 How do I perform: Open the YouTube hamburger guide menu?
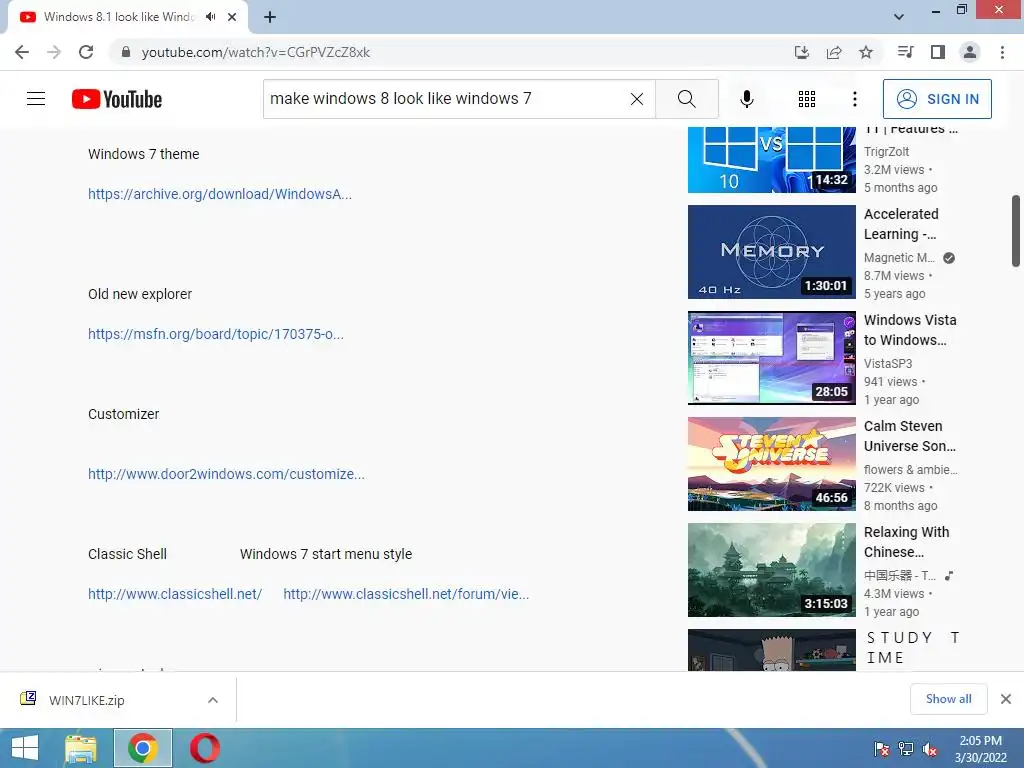tap(36, 99)
